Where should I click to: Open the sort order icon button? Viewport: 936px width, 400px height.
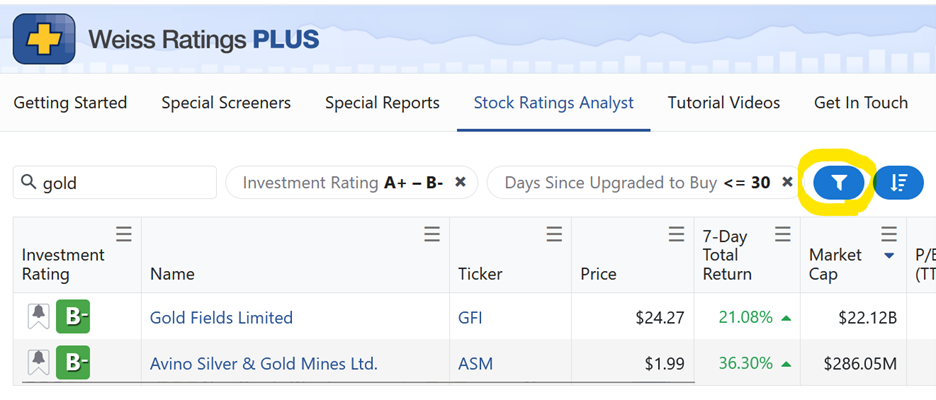(x=898, y=183)
